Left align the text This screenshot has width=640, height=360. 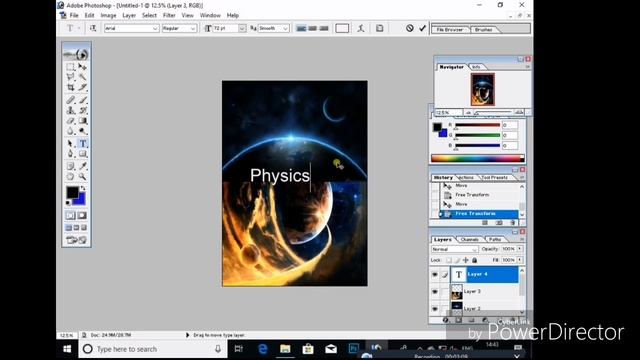301,28
